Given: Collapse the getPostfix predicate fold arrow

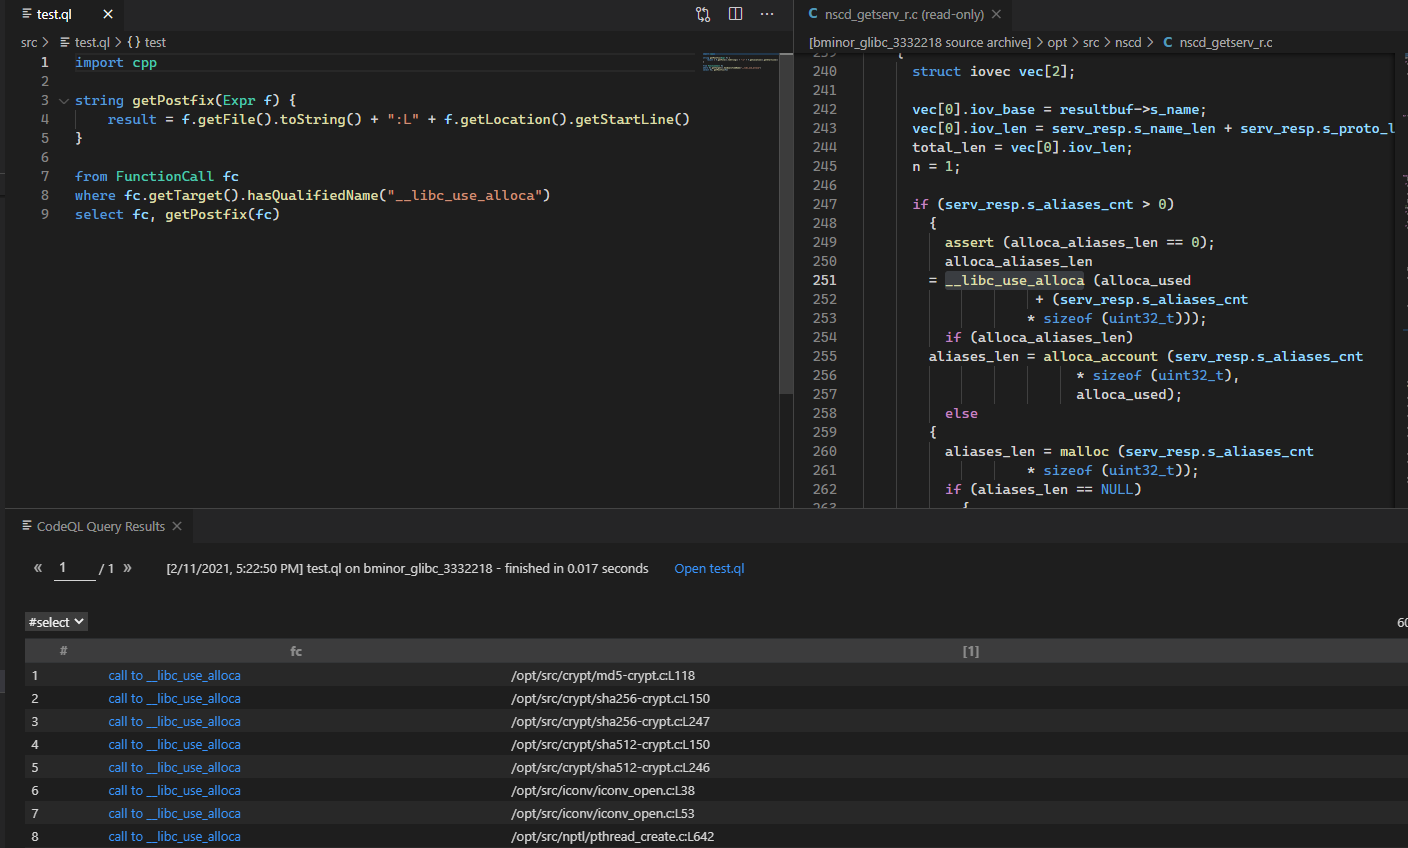Looking at the screenshot, I should tap(64, 101).
